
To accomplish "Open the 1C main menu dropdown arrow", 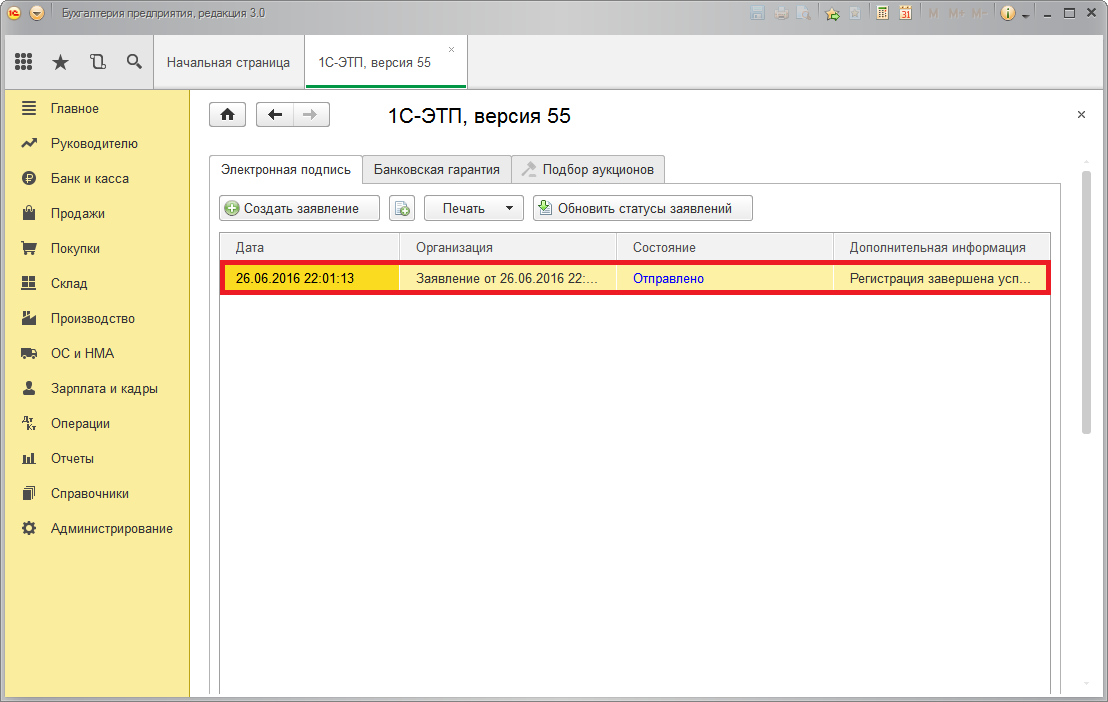I will coord(37,13).
